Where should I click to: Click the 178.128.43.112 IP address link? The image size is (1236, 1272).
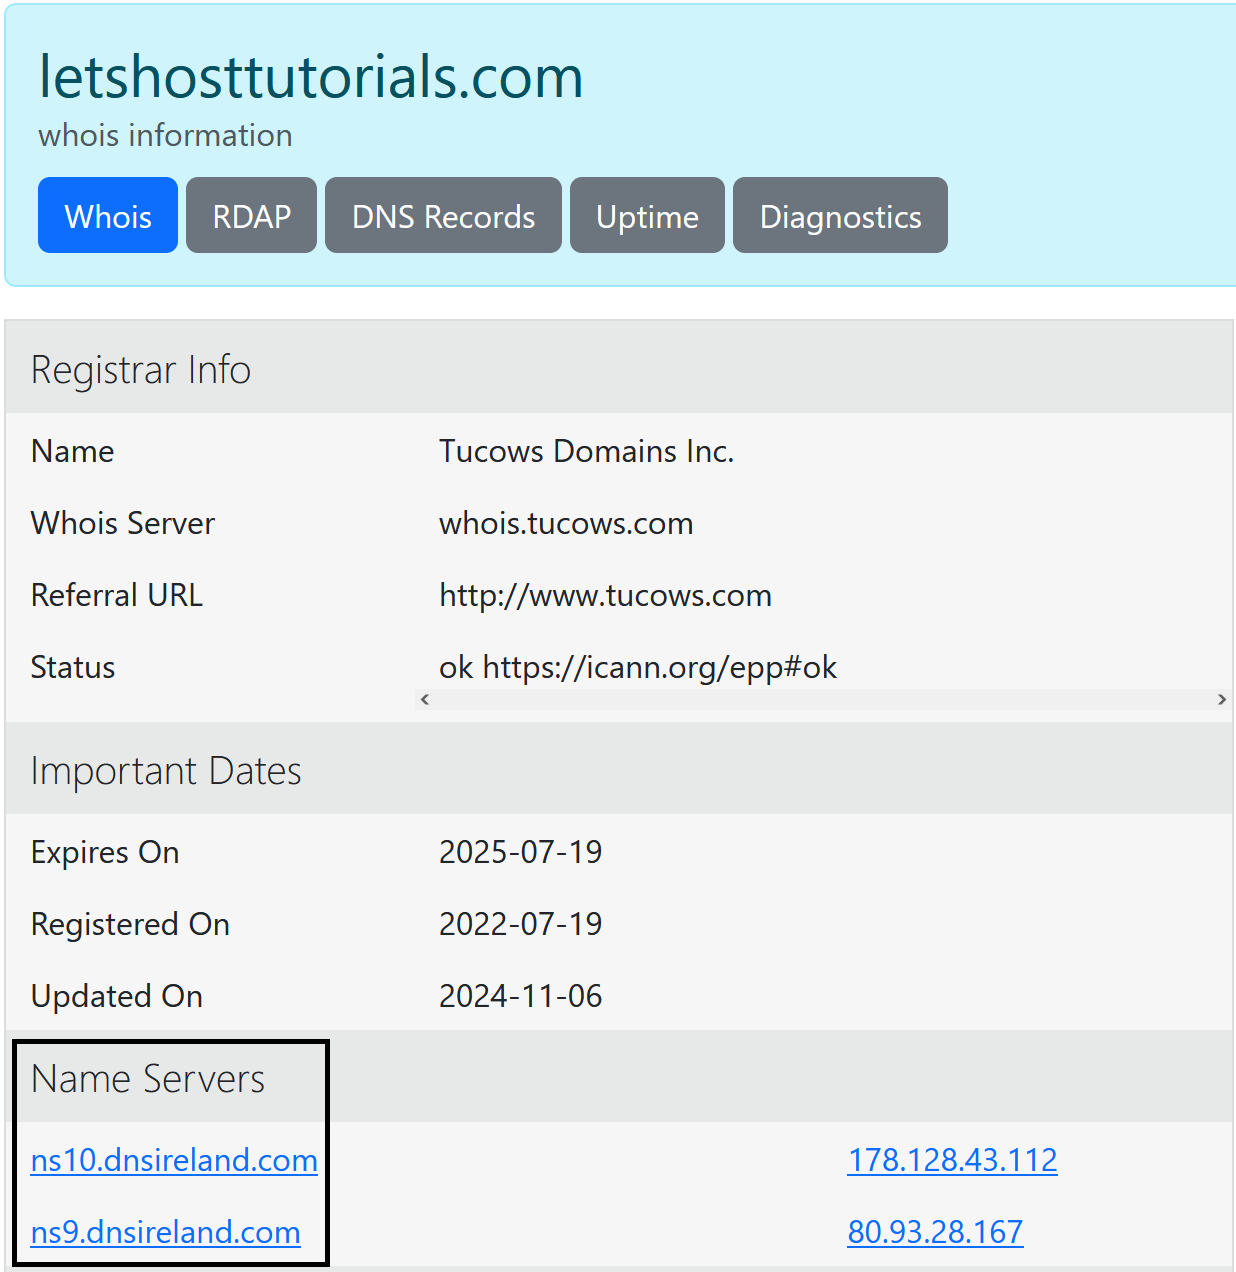(952, 1160)
